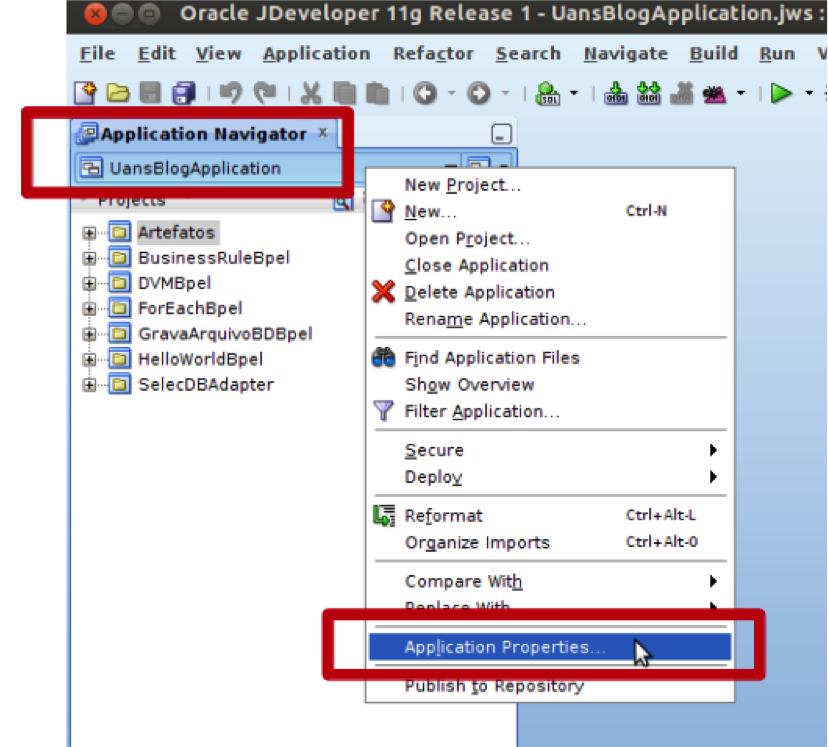Select Rename Application... menu entry

(x=550, y=319)
